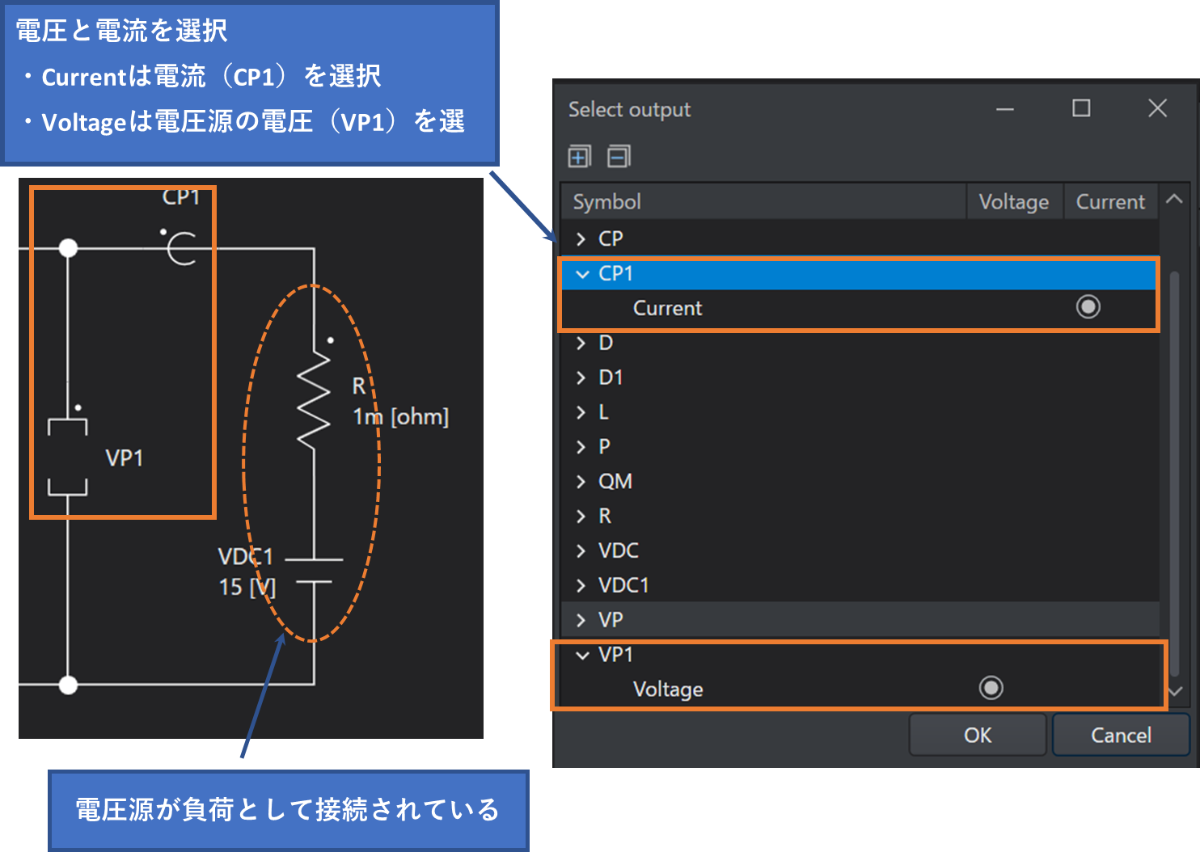Collapse the VP1 tree node
Viewport: 1200px width, 852px height.
tap(583, 655)
